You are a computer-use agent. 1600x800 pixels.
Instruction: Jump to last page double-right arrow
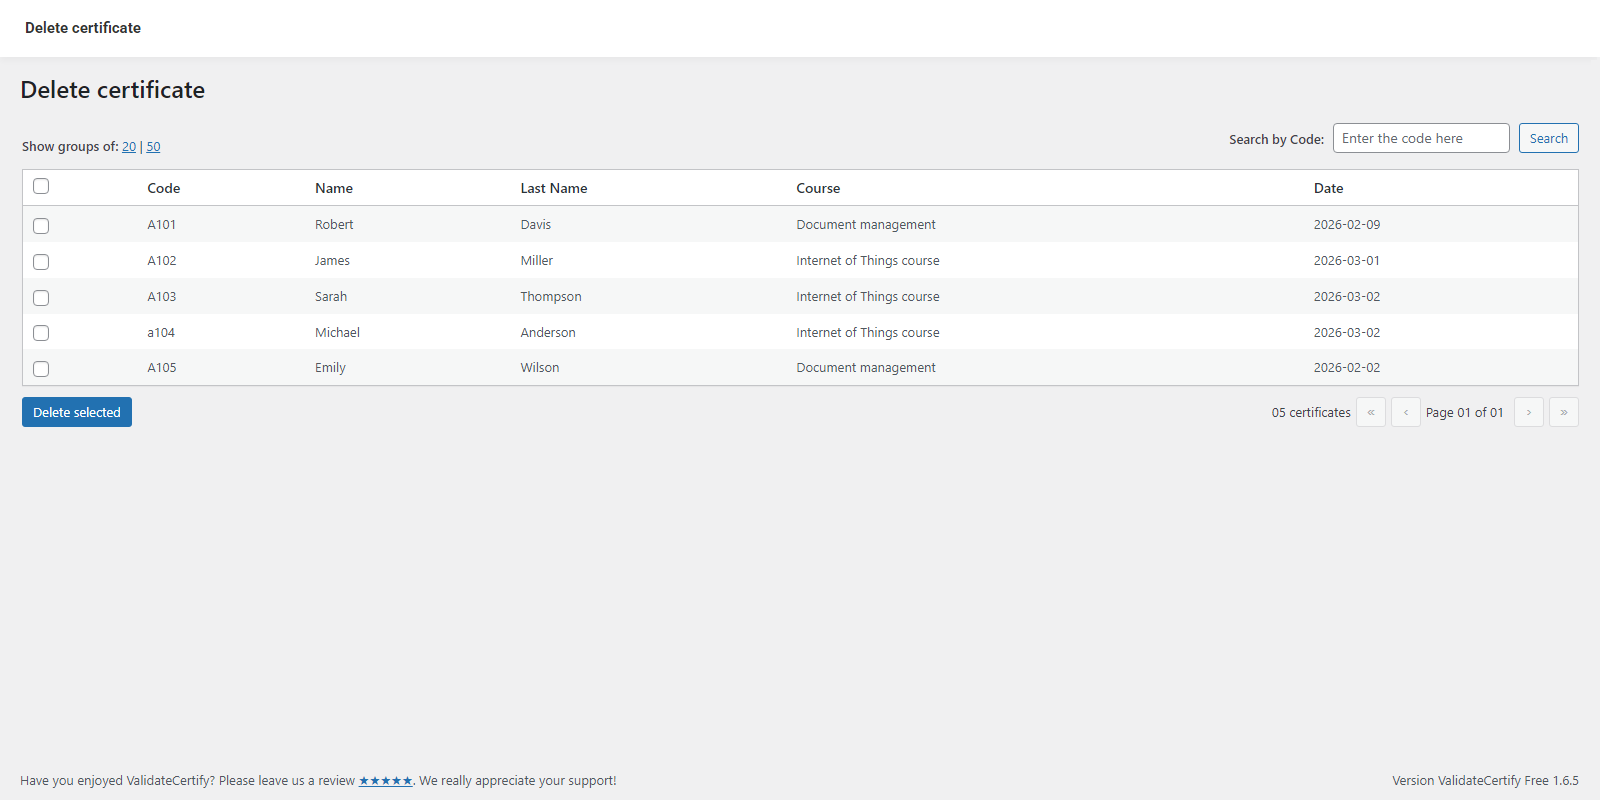(1563, 412)
